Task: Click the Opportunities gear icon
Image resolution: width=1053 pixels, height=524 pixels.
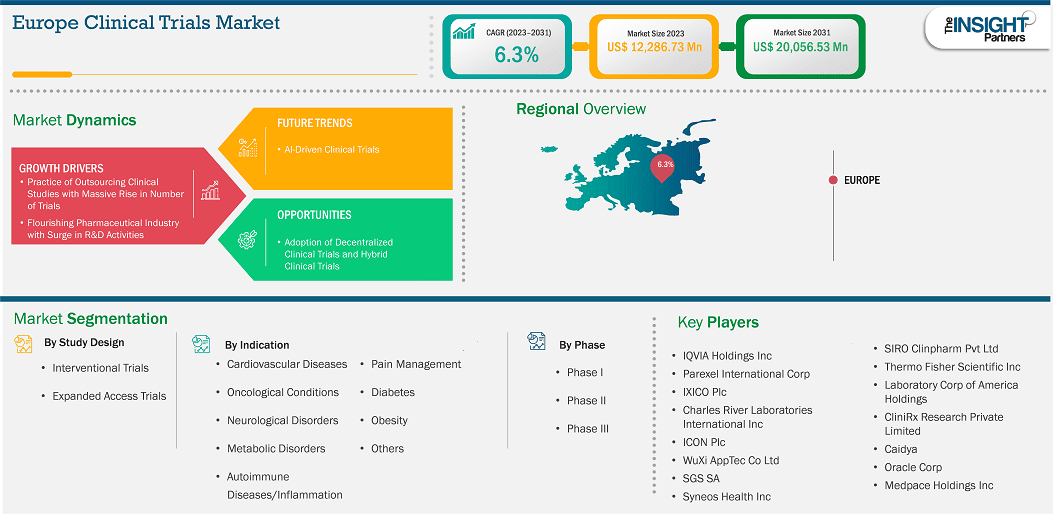Action: point(248,240)
